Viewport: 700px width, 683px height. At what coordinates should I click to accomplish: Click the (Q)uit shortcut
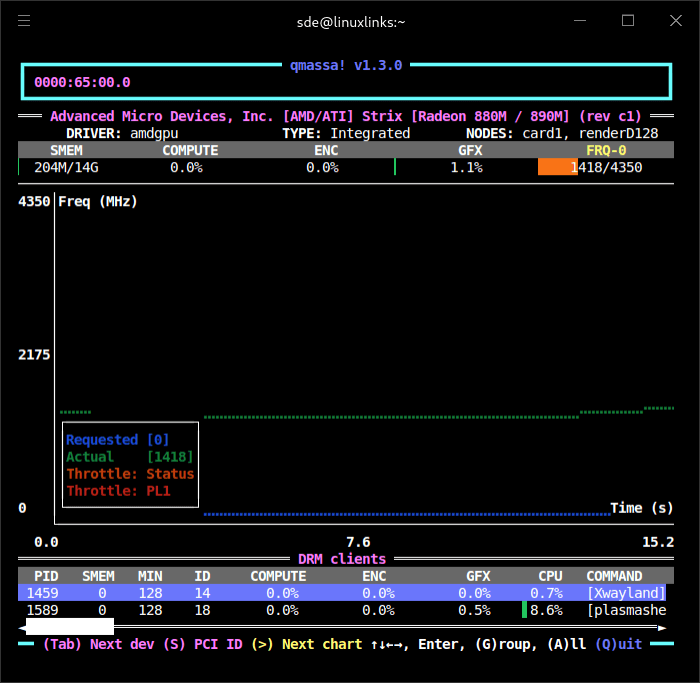click(x=618, y=644)
